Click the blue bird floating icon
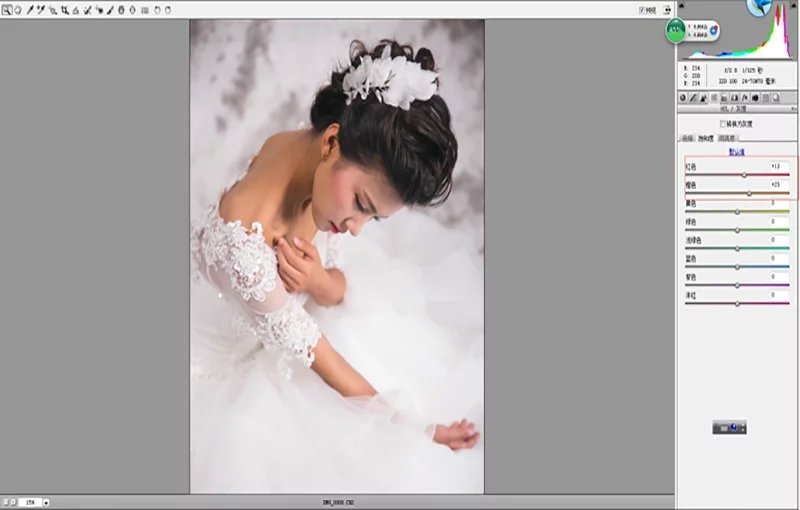 (759, 7)
